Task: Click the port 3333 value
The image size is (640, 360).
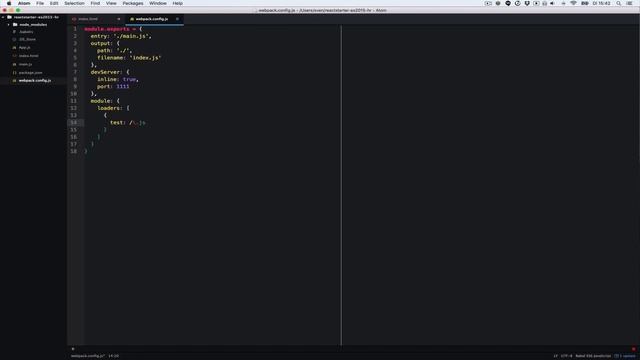Action: (122, 87)
